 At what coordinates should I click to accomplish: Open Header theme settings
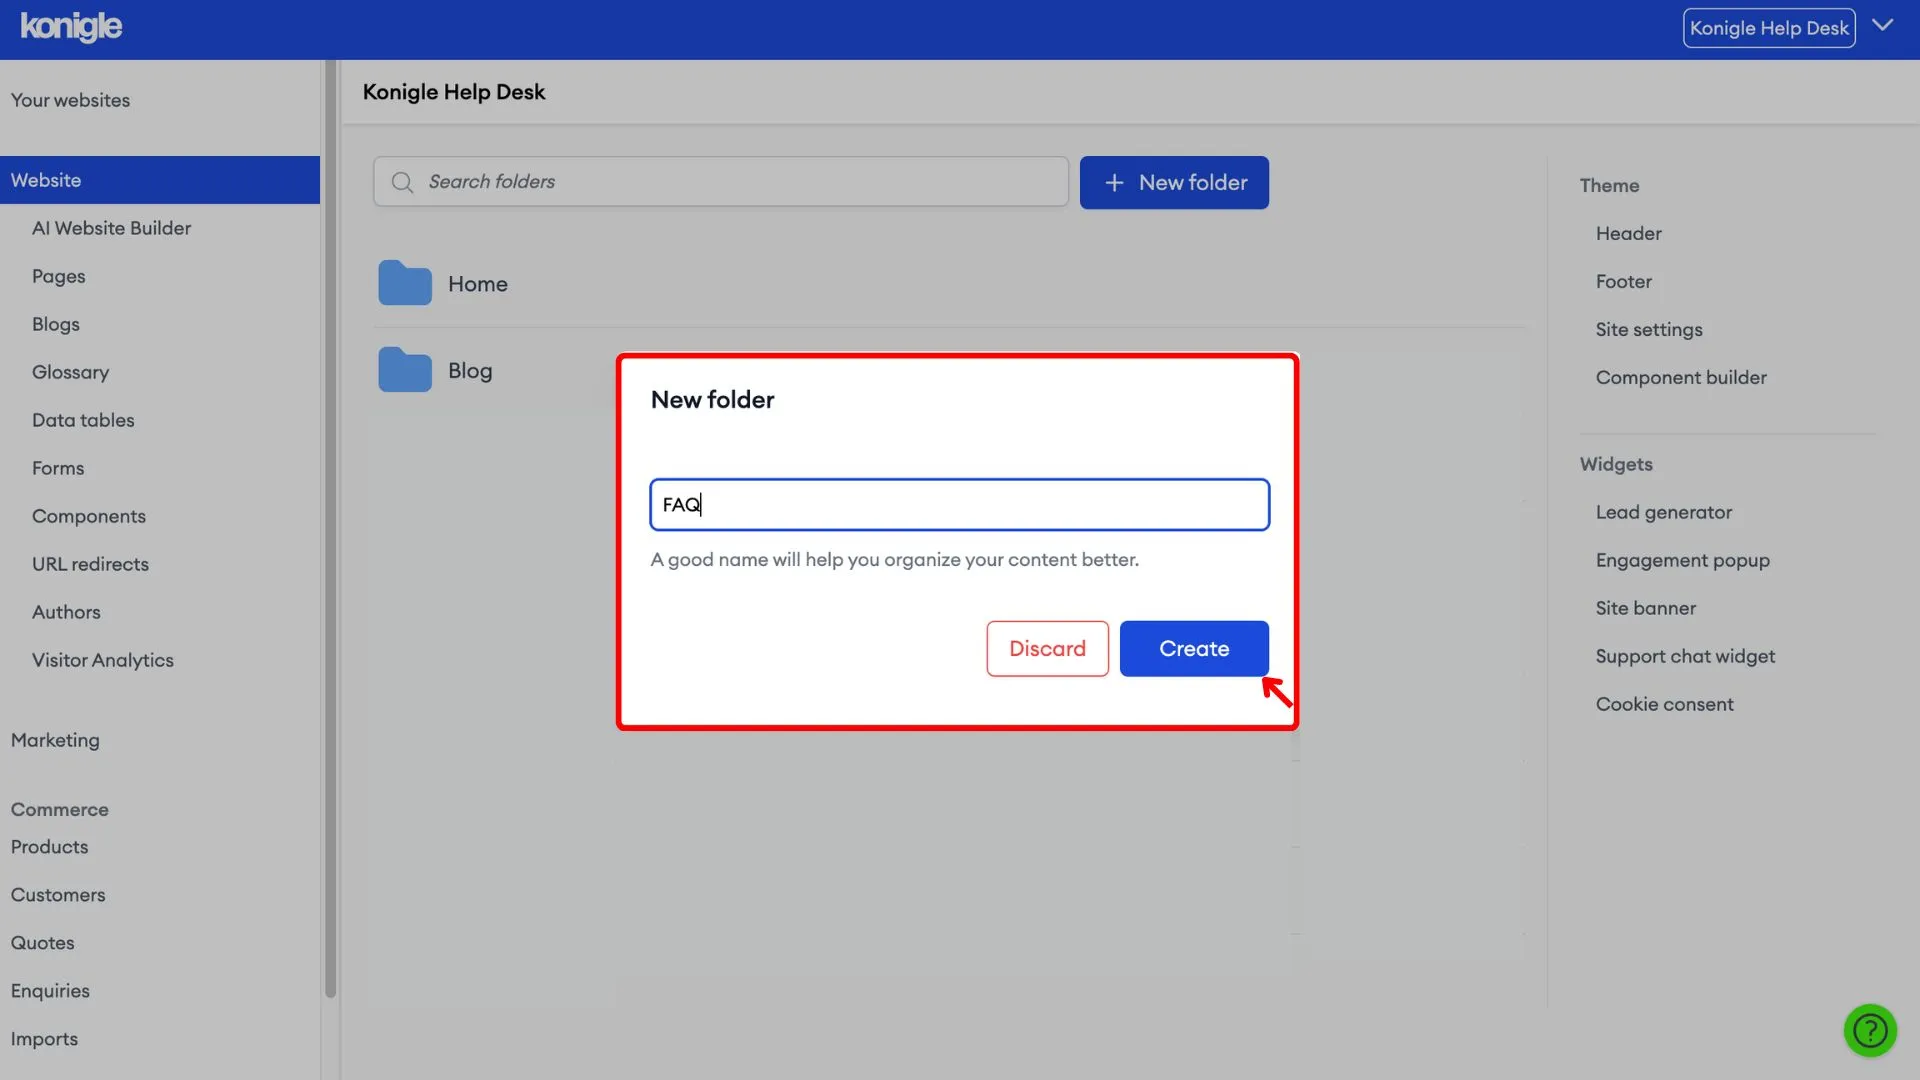1628,233
